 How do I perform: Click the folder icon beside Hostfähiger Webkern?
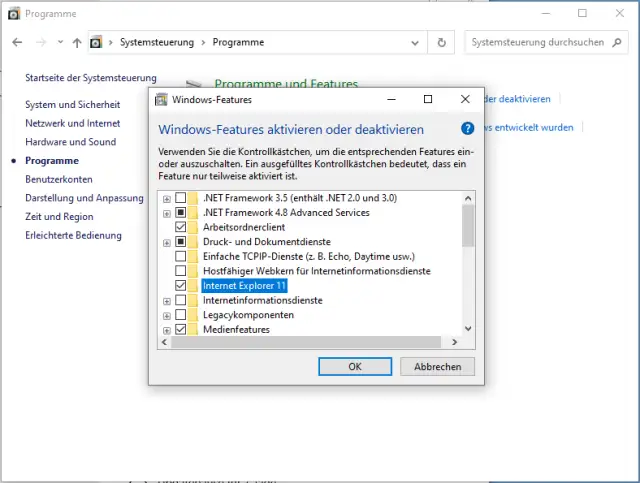click(x=193, y=271)
